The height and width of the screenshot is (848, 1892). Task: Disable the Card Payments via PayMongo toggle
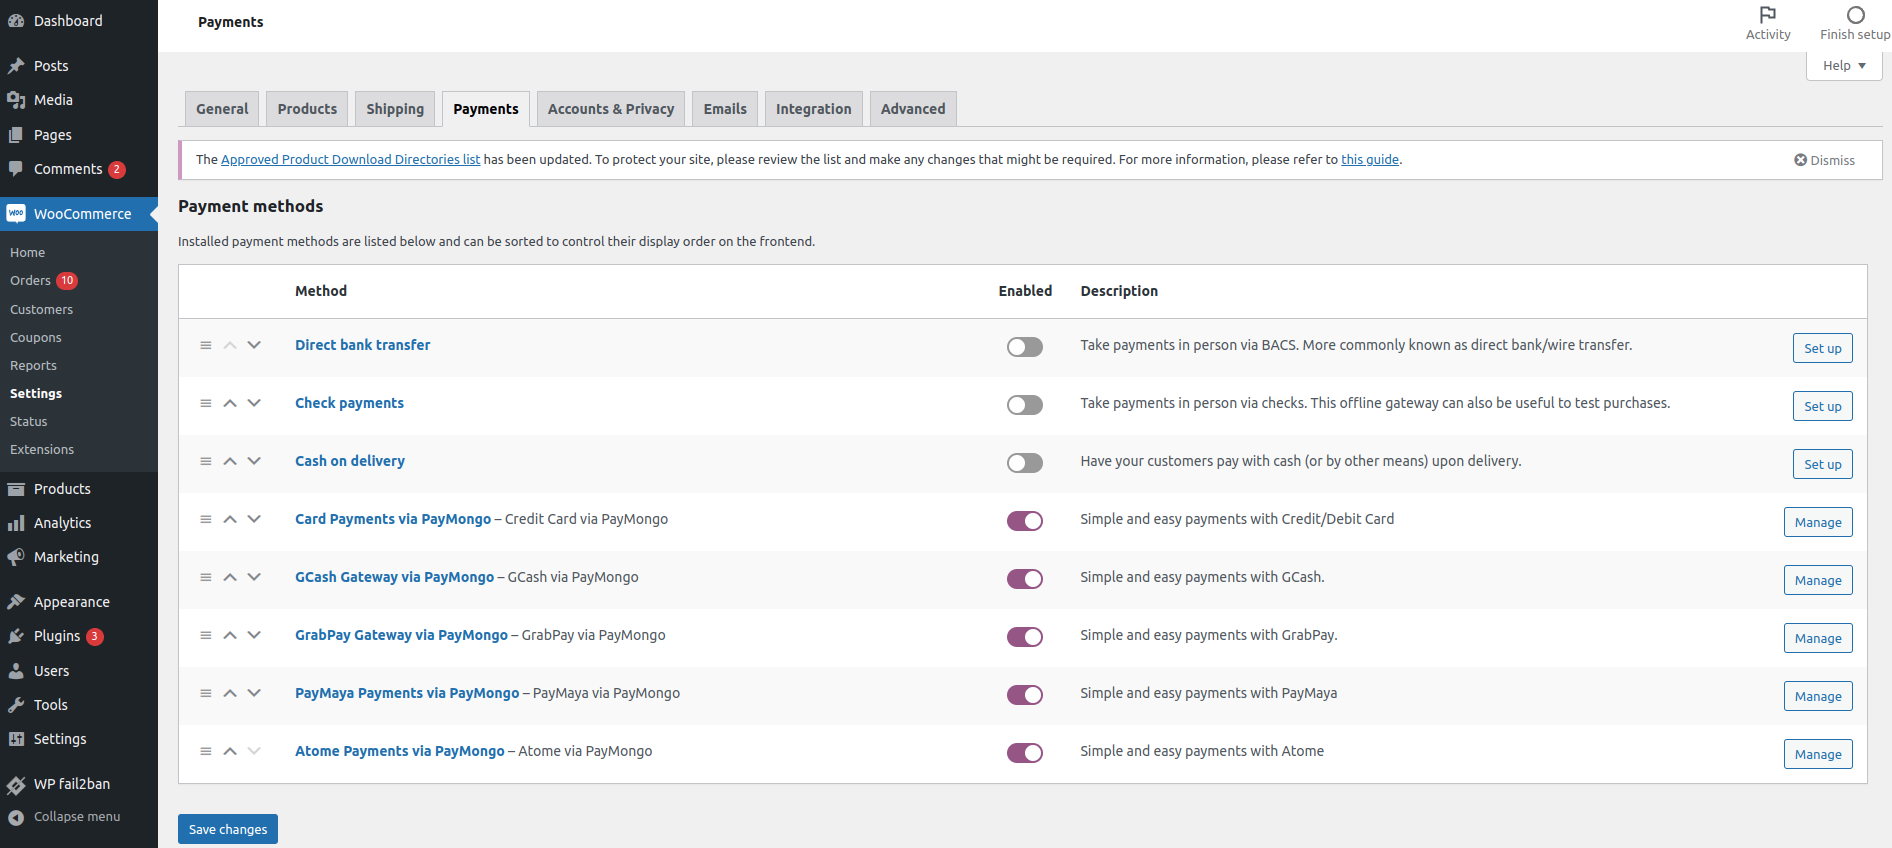pos(1025,521)
